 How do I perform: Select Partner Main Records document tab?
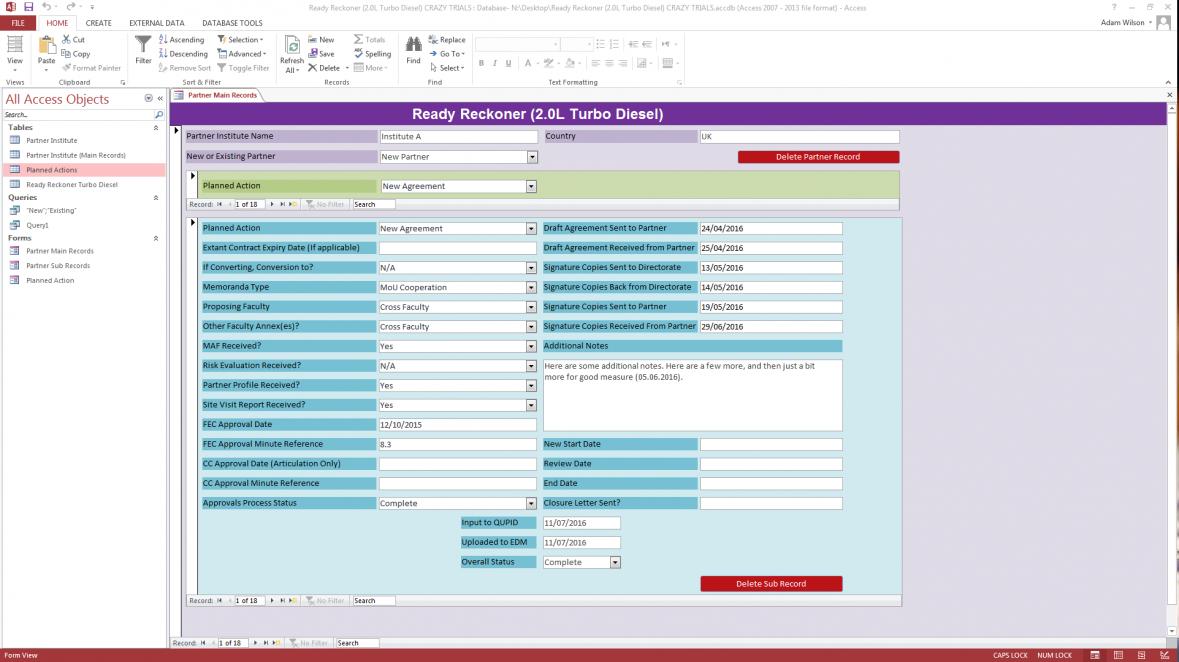(216, 95)
